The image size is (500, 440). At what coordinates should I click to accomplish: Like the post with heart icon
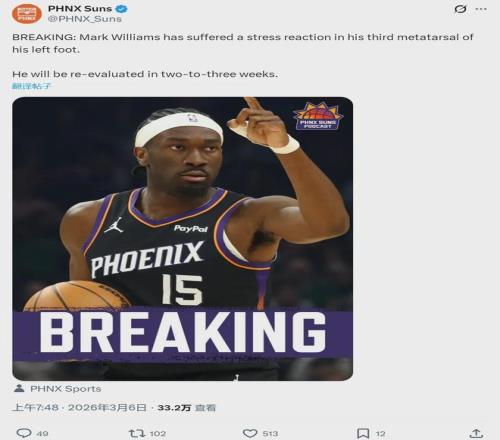(250, 433)
